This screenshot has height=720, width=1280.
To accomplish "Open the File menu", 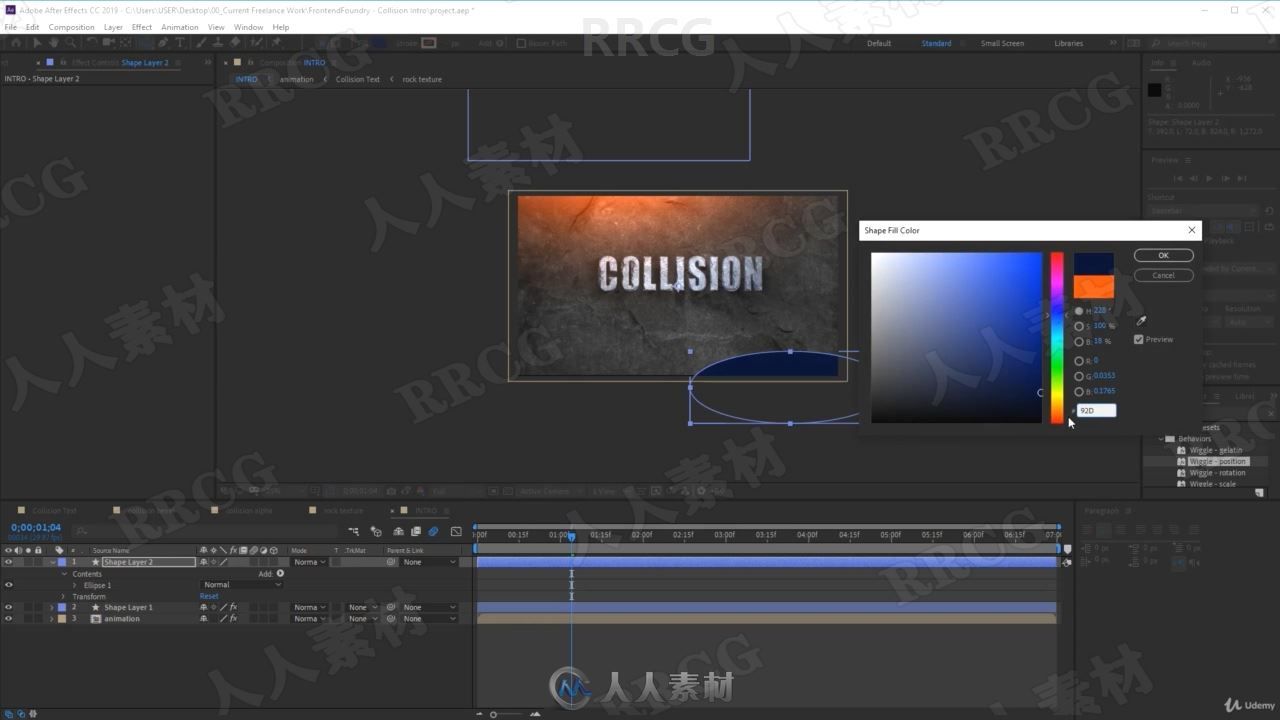I will point(11,27).
